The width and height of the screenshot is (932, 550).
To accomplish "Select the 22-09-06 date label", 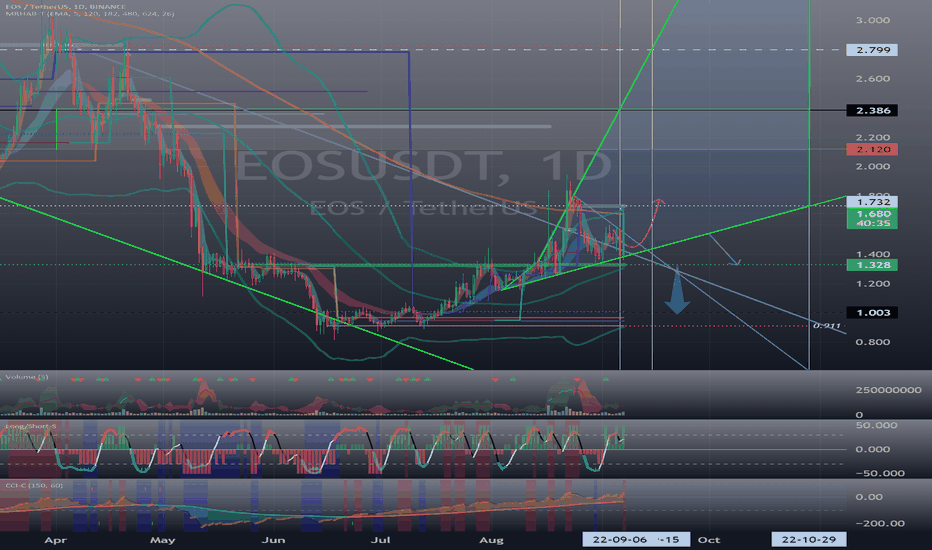I will (x=620, y=539).
